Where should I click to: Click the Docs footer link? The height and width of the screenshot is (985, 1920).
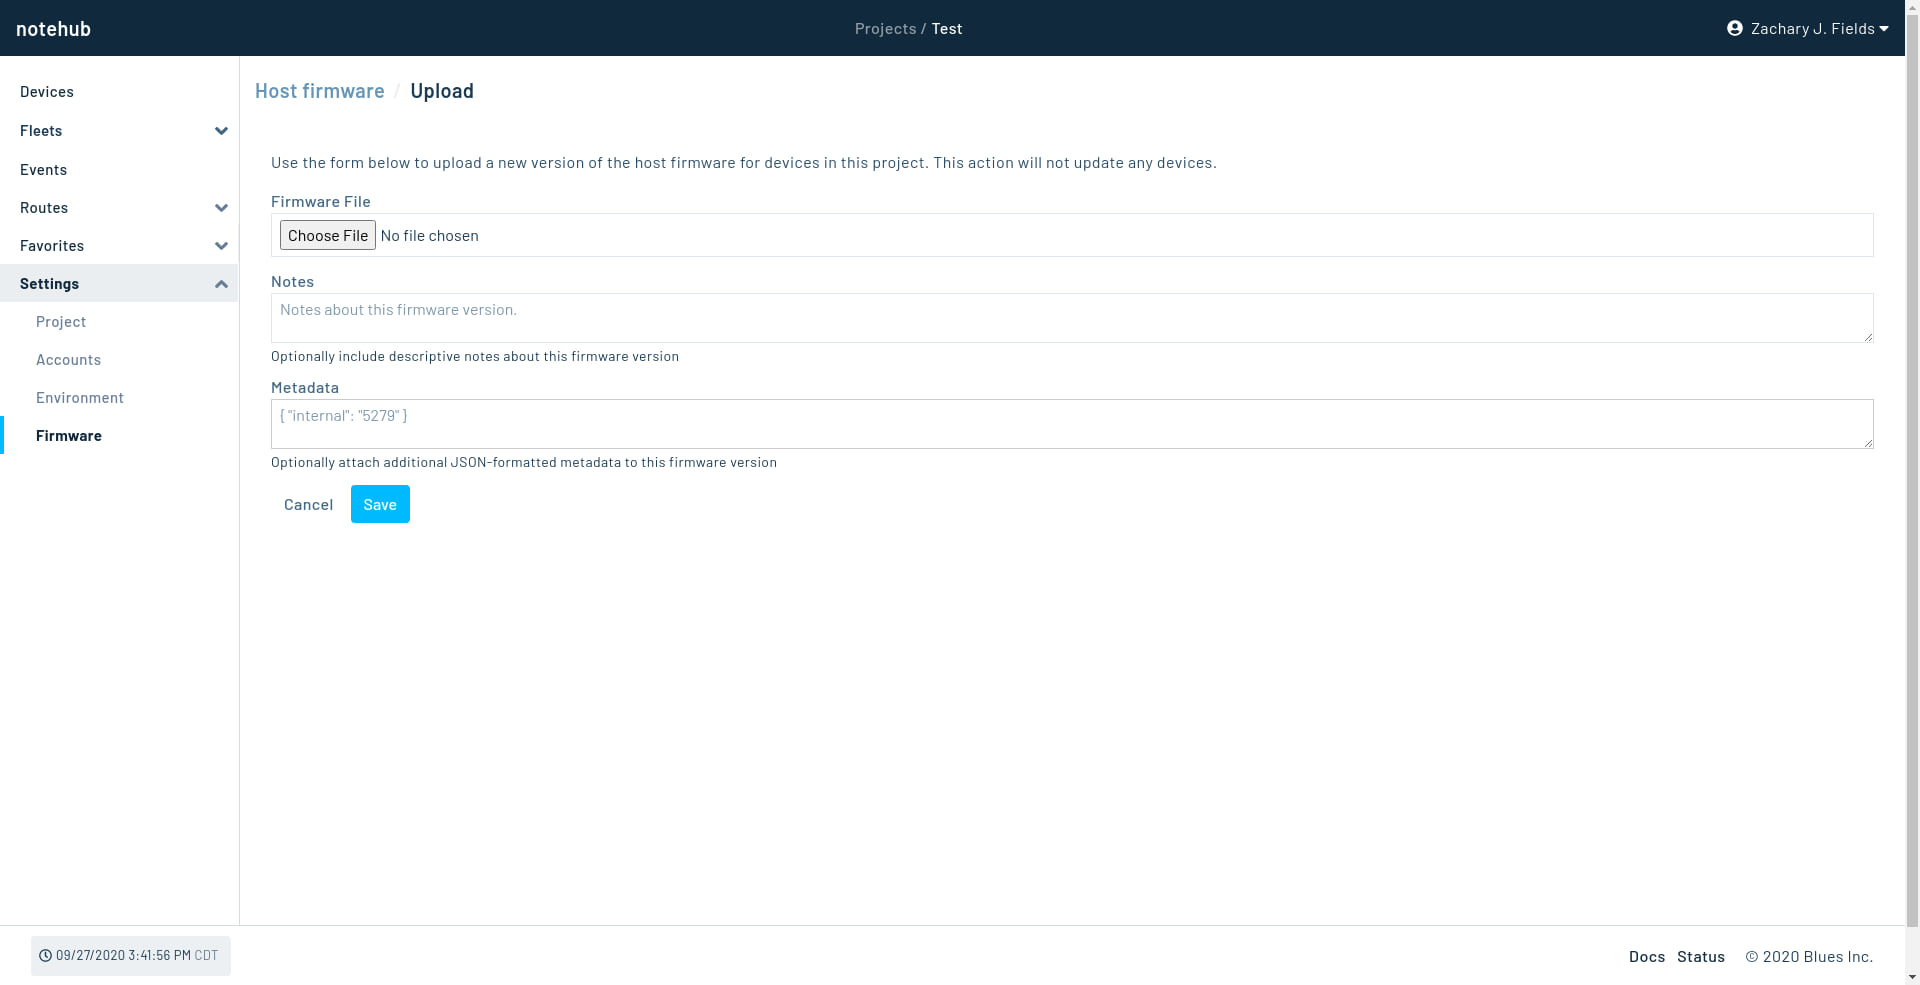click(1646, 956)
